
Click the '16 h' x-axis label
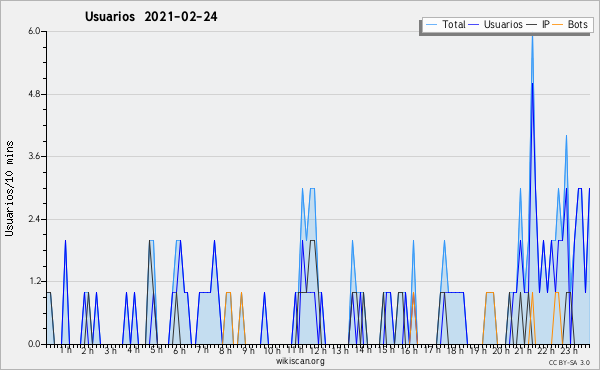[x=409, y=350]
